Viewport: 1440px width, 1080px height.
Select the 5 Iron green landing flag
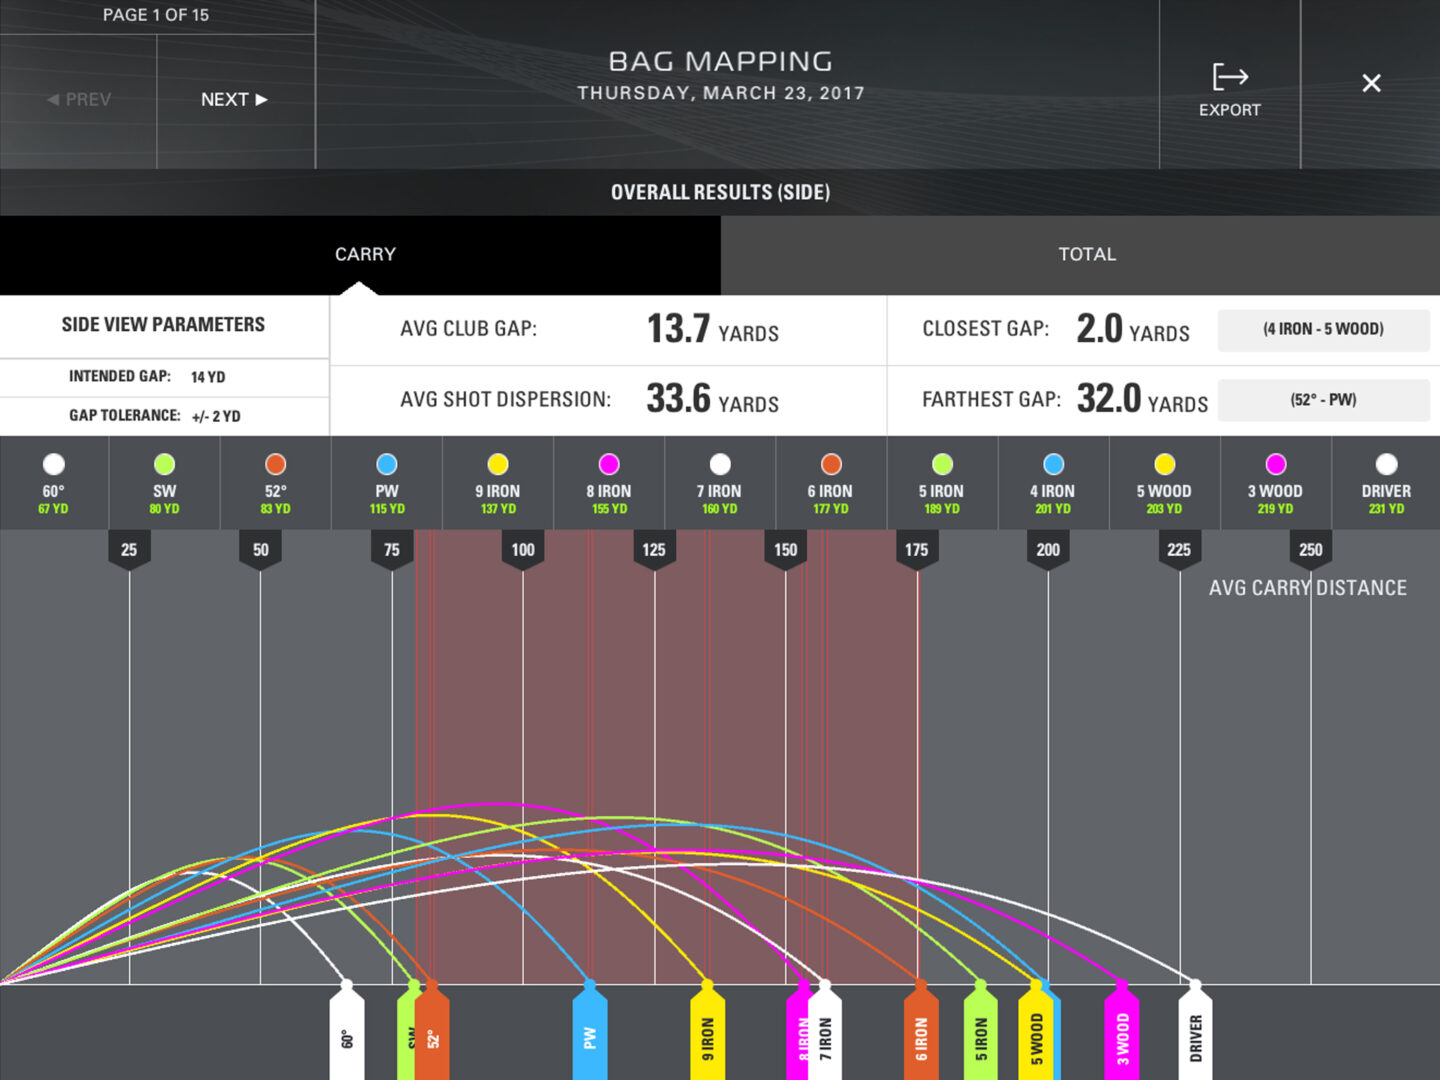coord(980,1032)
